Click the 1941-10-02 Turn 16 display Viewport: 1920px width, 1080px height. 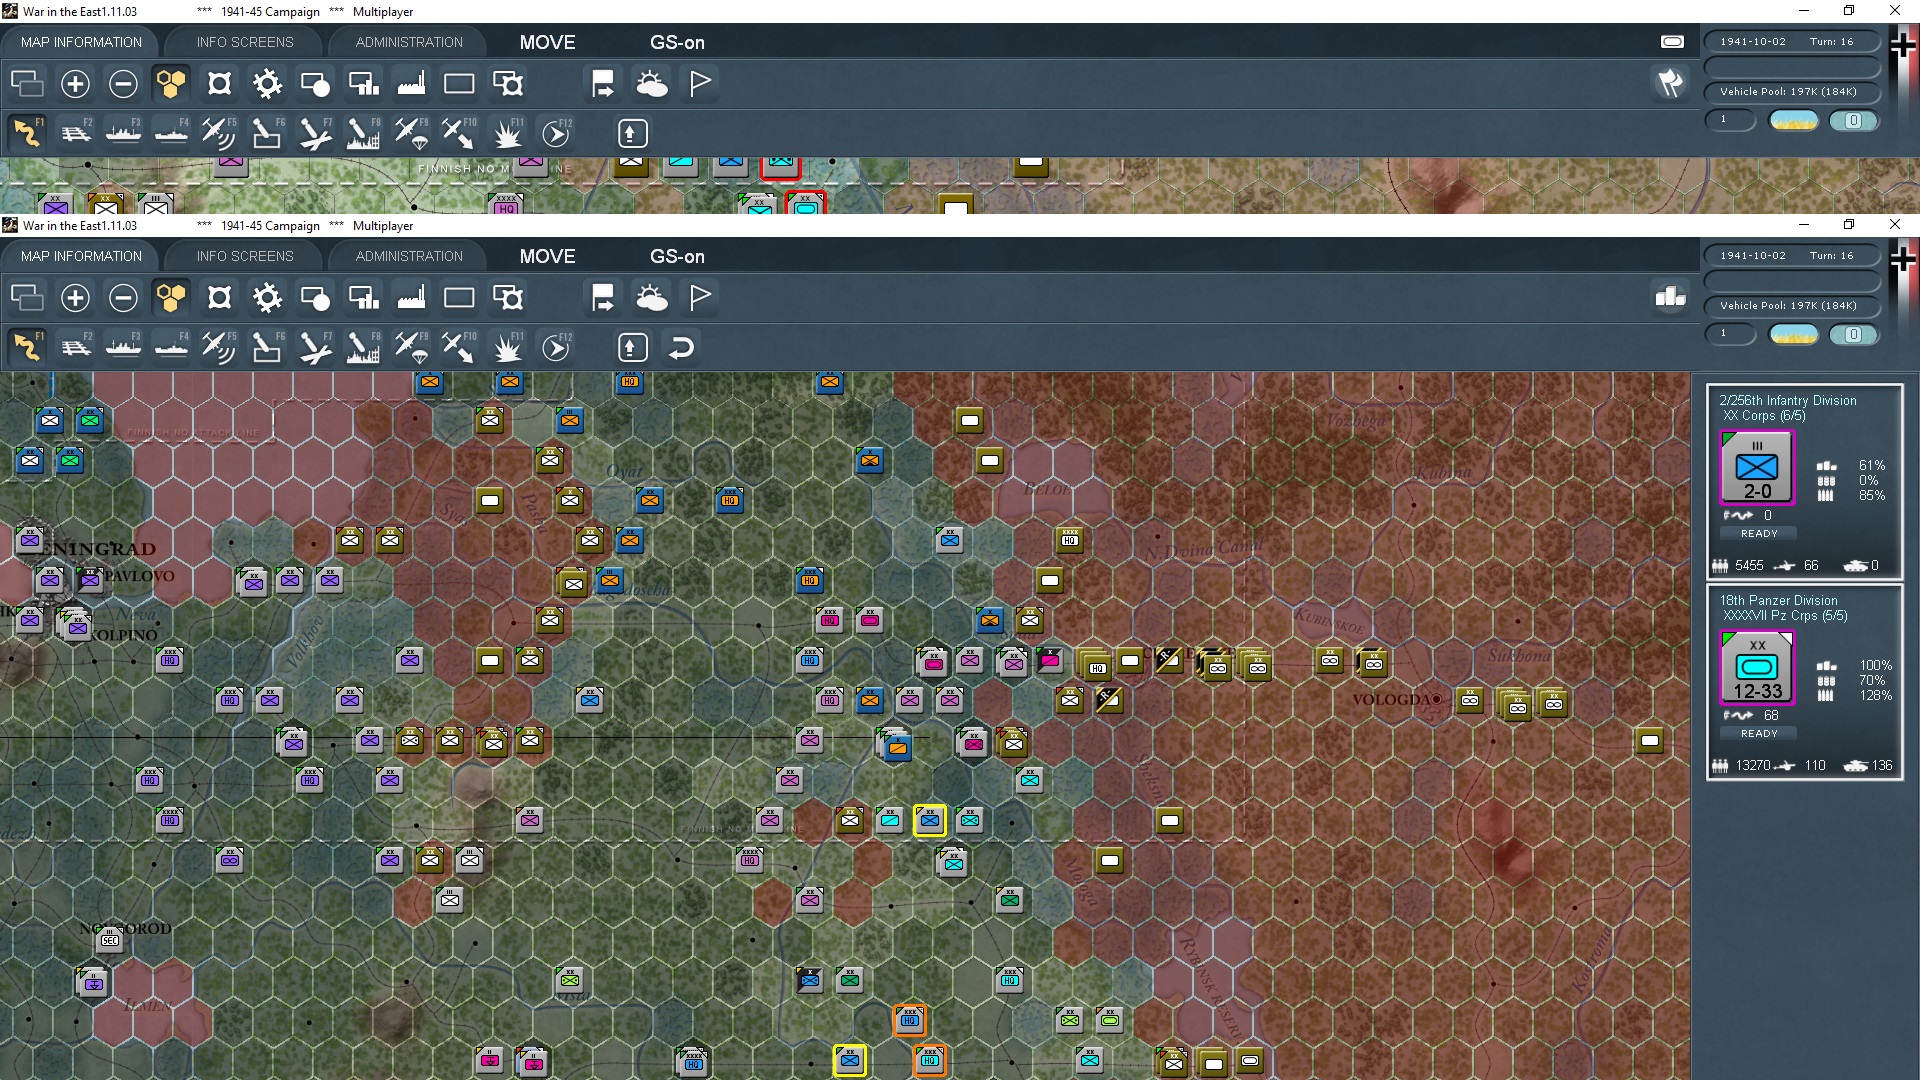[1792, 255]
